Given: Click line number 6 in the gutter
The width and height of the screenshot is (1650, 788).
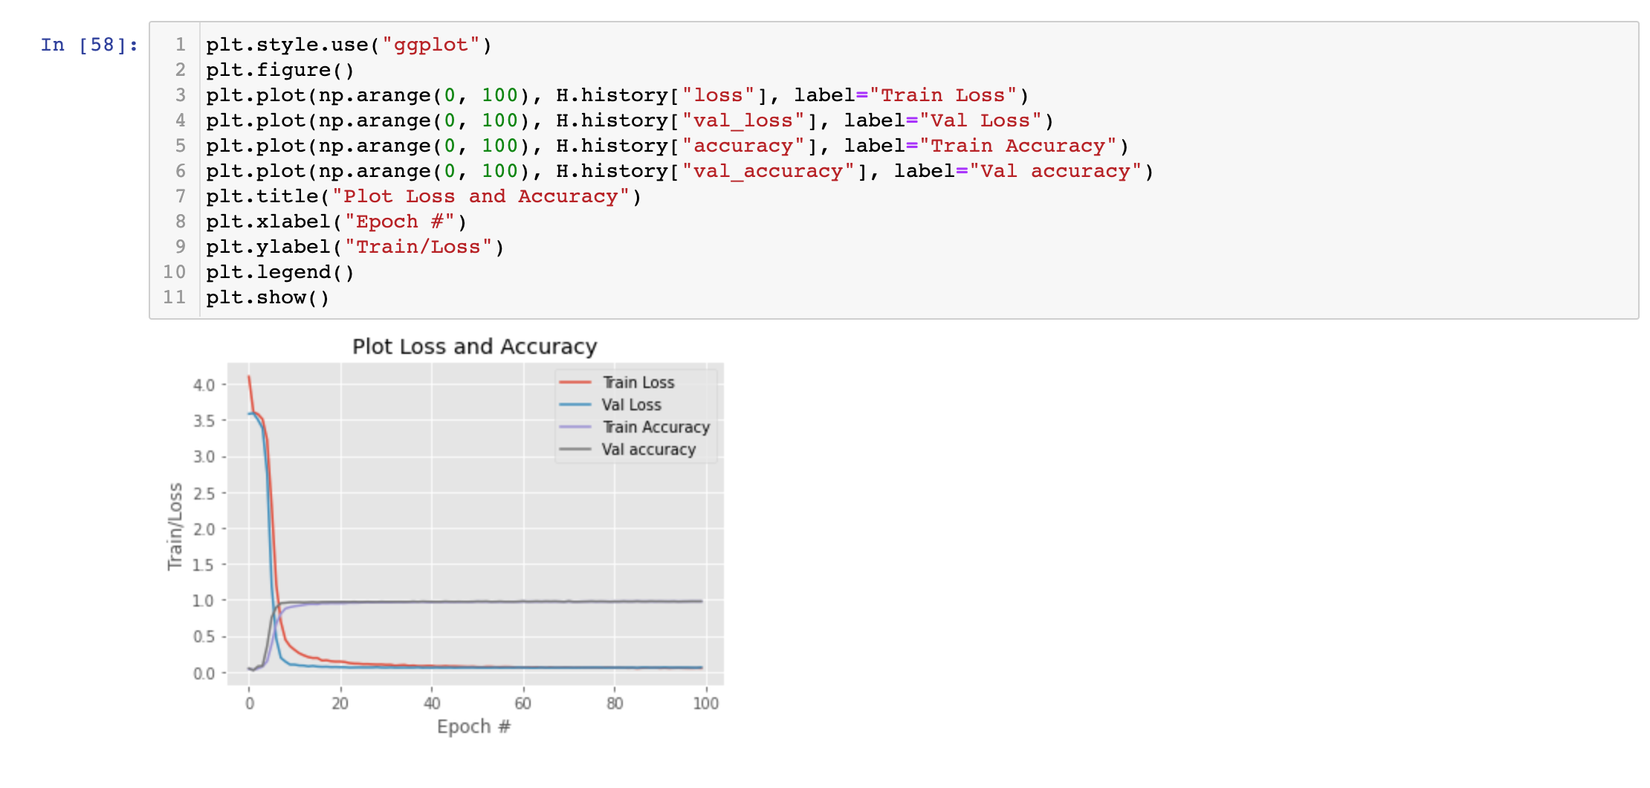Looking at the screenshot, I should click(180, 171).
